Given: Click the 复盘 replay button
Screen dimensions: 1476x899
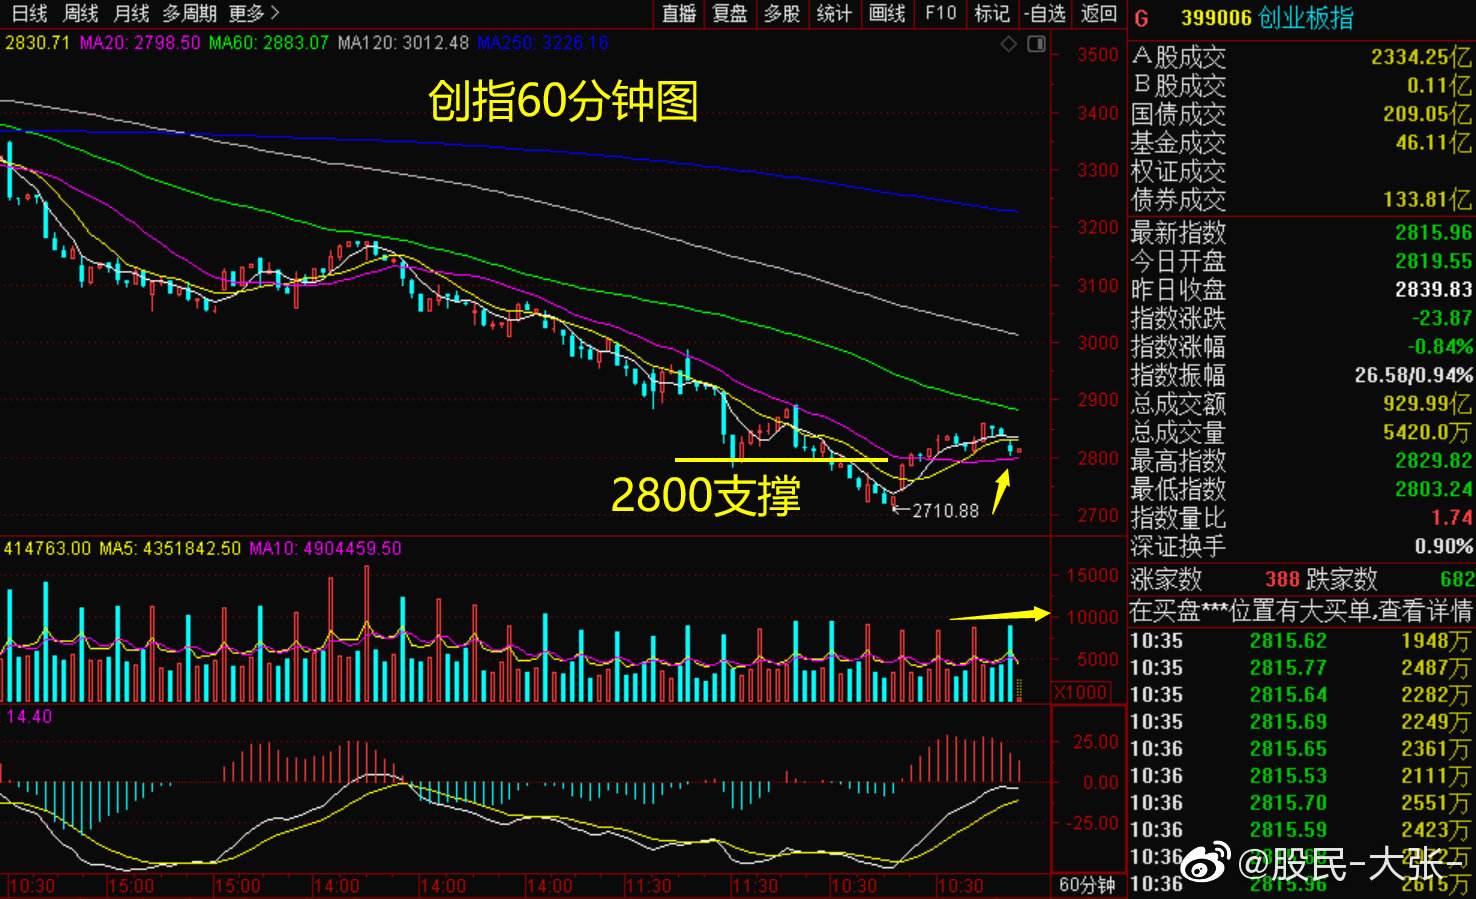Looking at the screenshot, I should coord(730,13).
